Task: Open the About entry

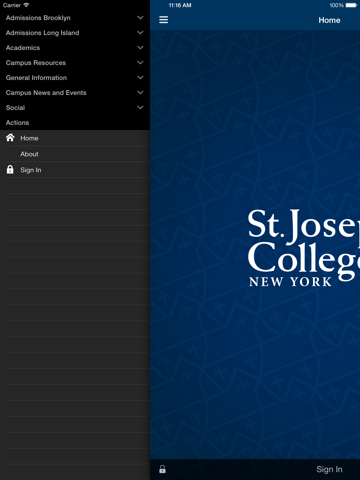Action: 29,154
